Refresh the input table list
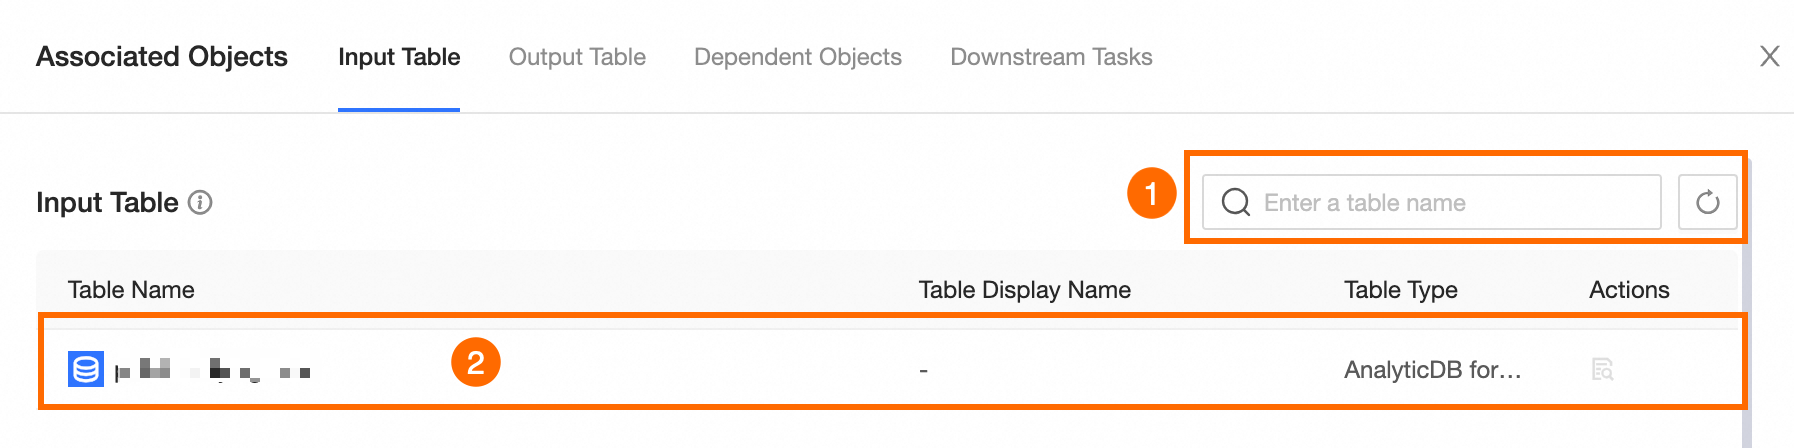 pos(1707,202)
